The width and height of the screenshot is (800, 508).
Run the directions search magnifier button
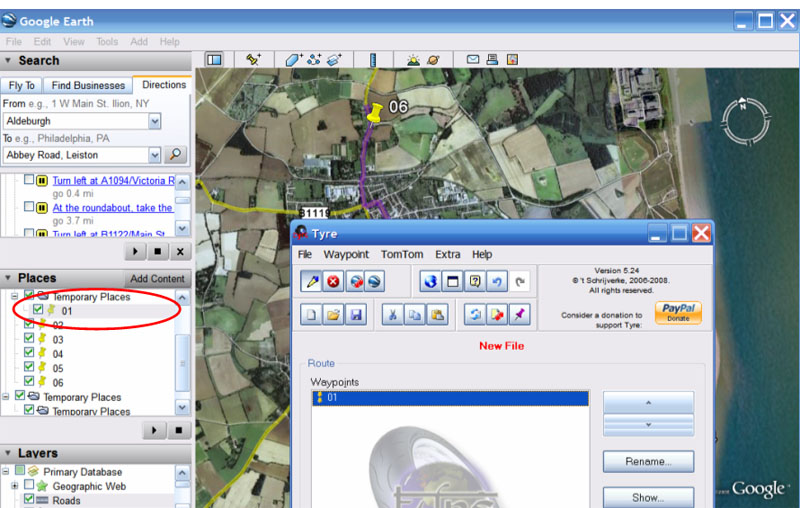[x=176, y=155]
